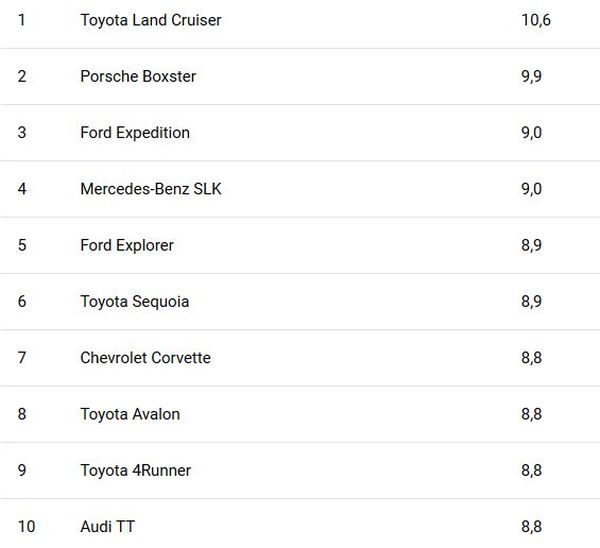Click rank number 10 in the list

point(26,527)
